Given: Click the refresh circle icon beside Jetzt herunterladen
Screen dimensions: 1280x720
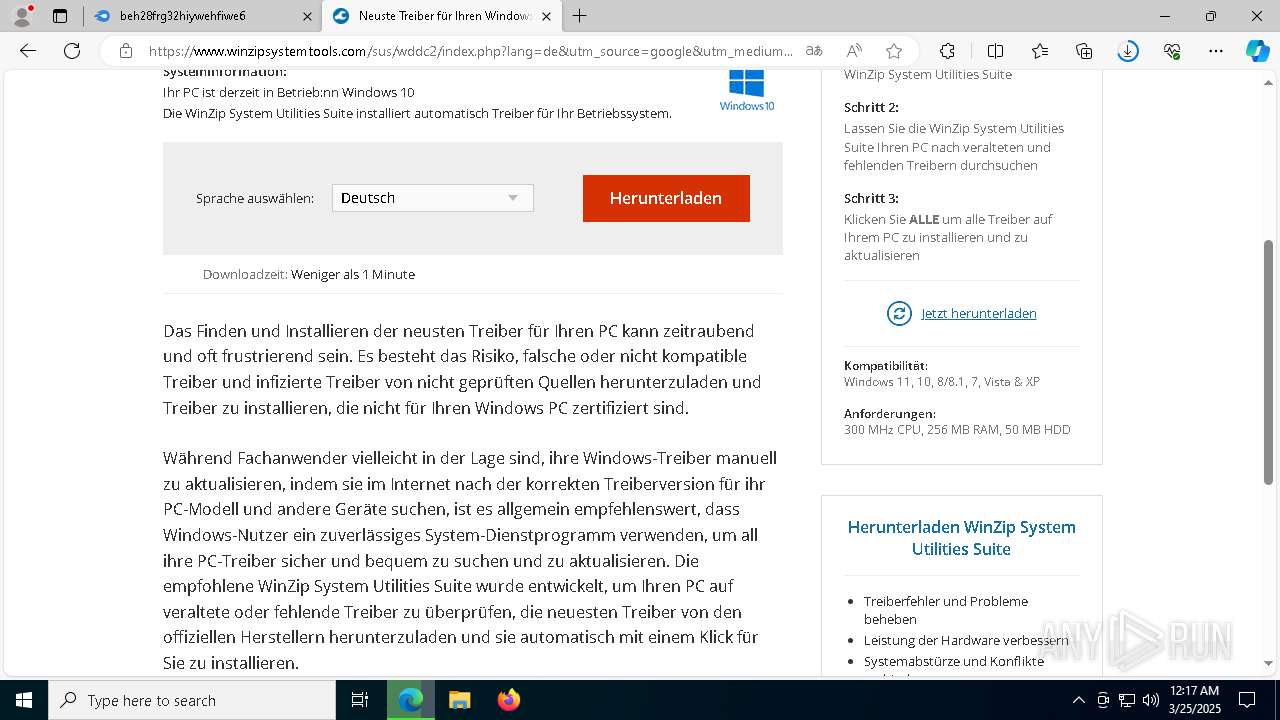Looking at the screenshot, I should (x=899, y=313).
